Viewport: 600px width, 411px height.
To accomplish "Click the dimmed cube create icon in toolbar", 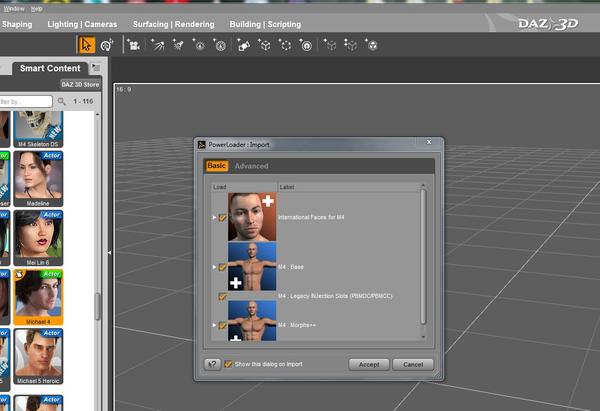I will [330, 45].
